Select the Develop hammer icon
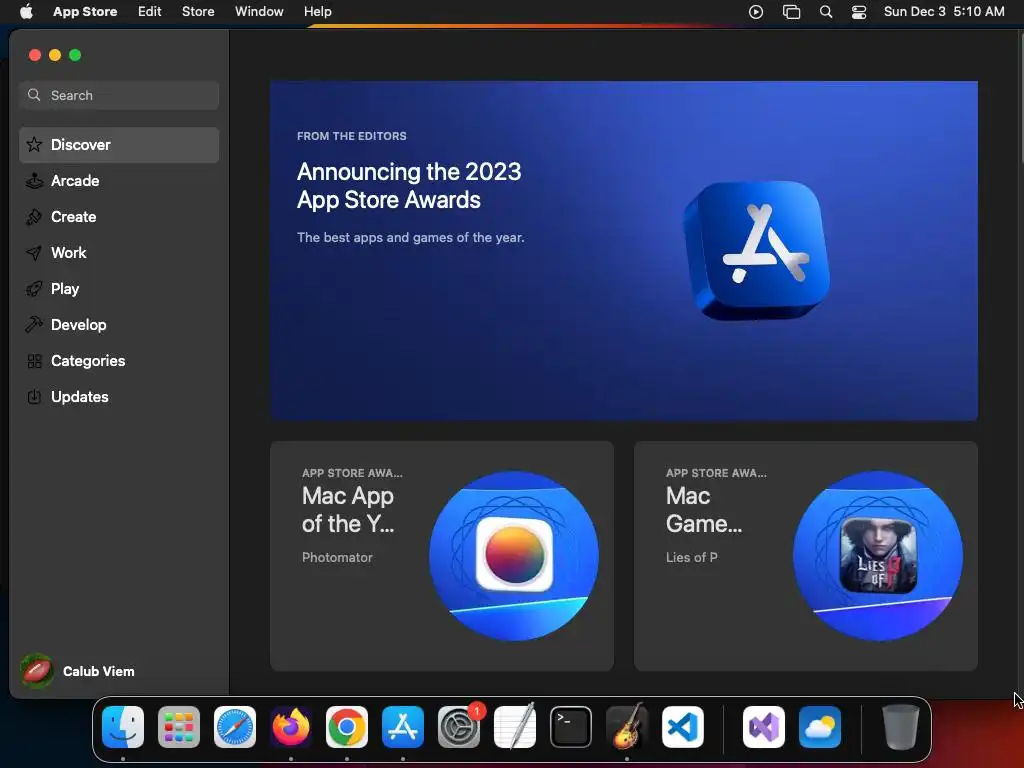This screenshot has width=1024, height=768. 34,324
